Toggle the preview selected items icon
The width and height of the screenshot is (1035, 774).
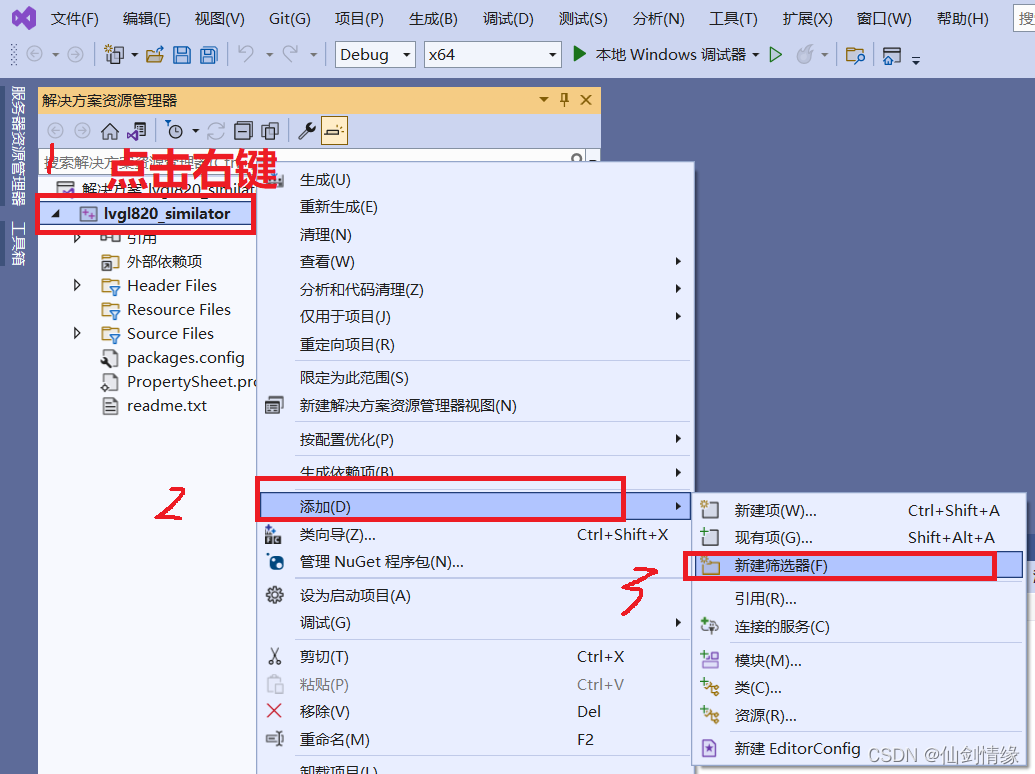334,131
